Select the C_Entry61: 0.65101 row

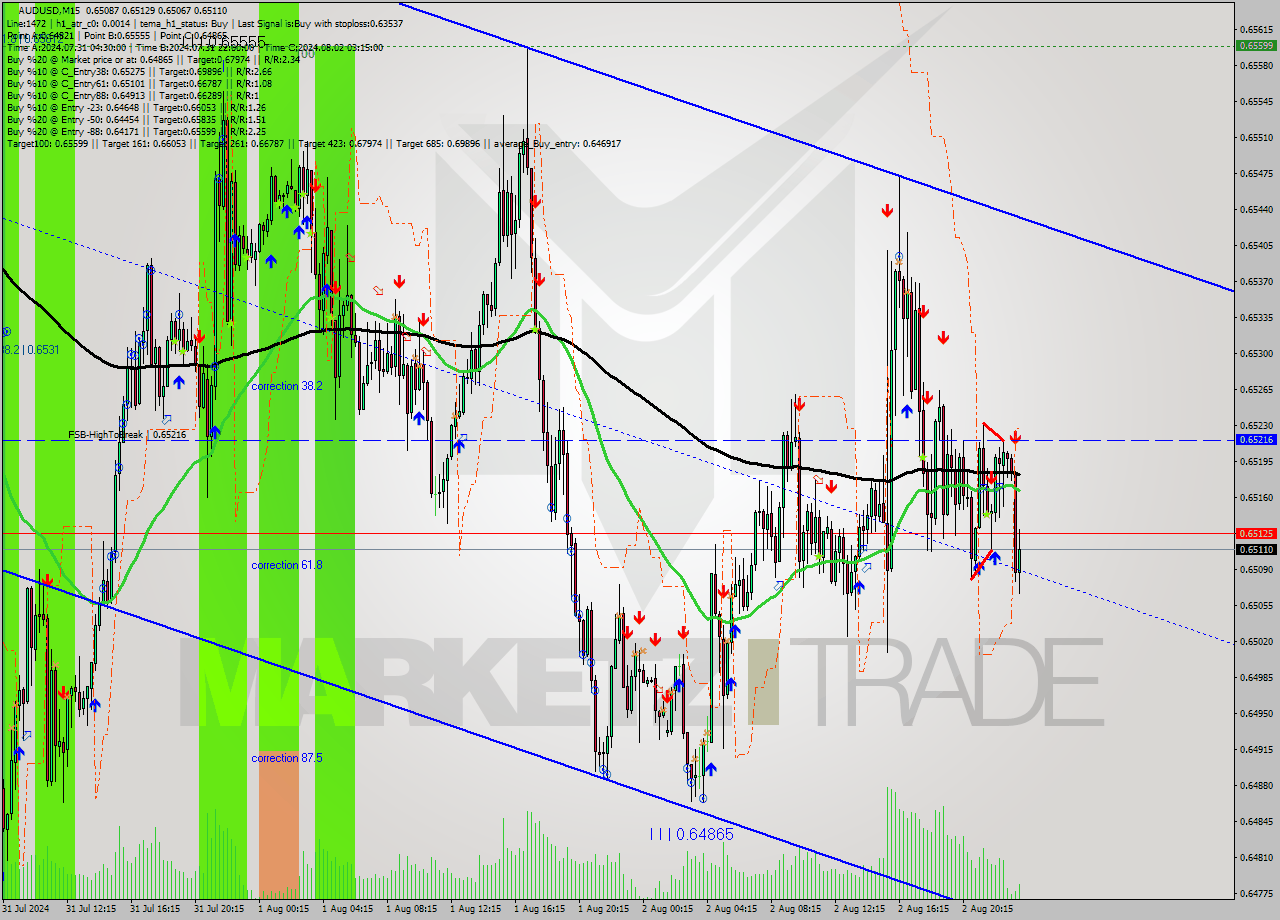pyautogui.click(x=139, y=83)
